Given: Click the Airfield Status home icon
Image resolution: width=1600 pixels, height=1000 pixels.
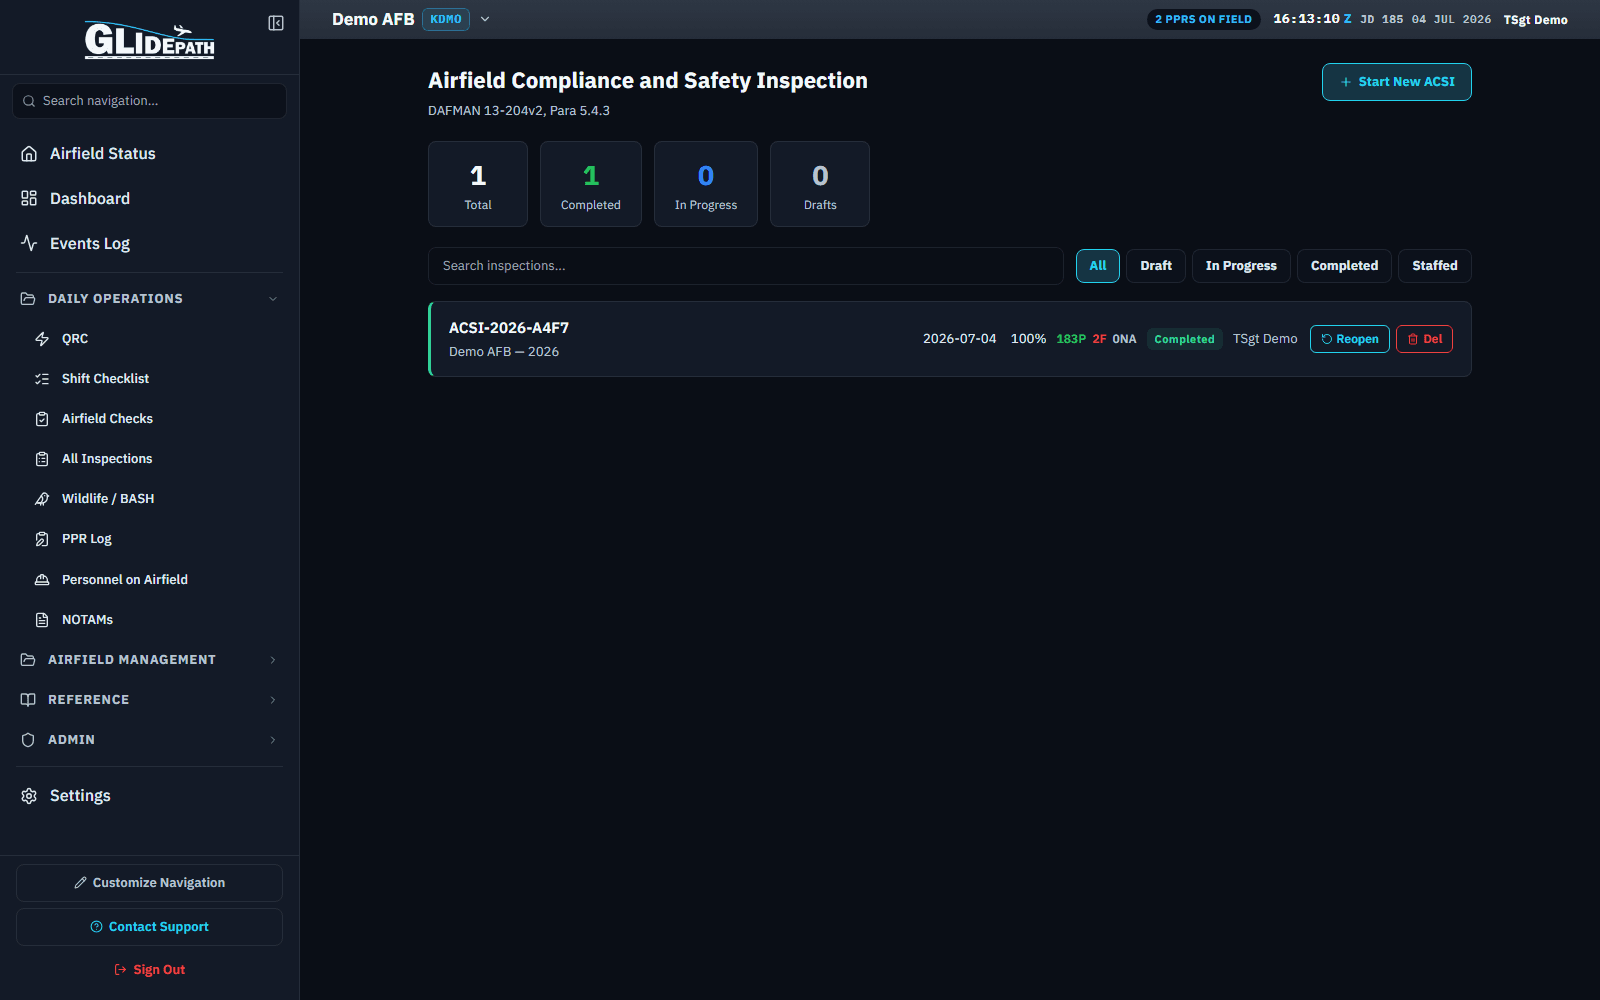Looking at the screenshot, I should pos(29,154).
